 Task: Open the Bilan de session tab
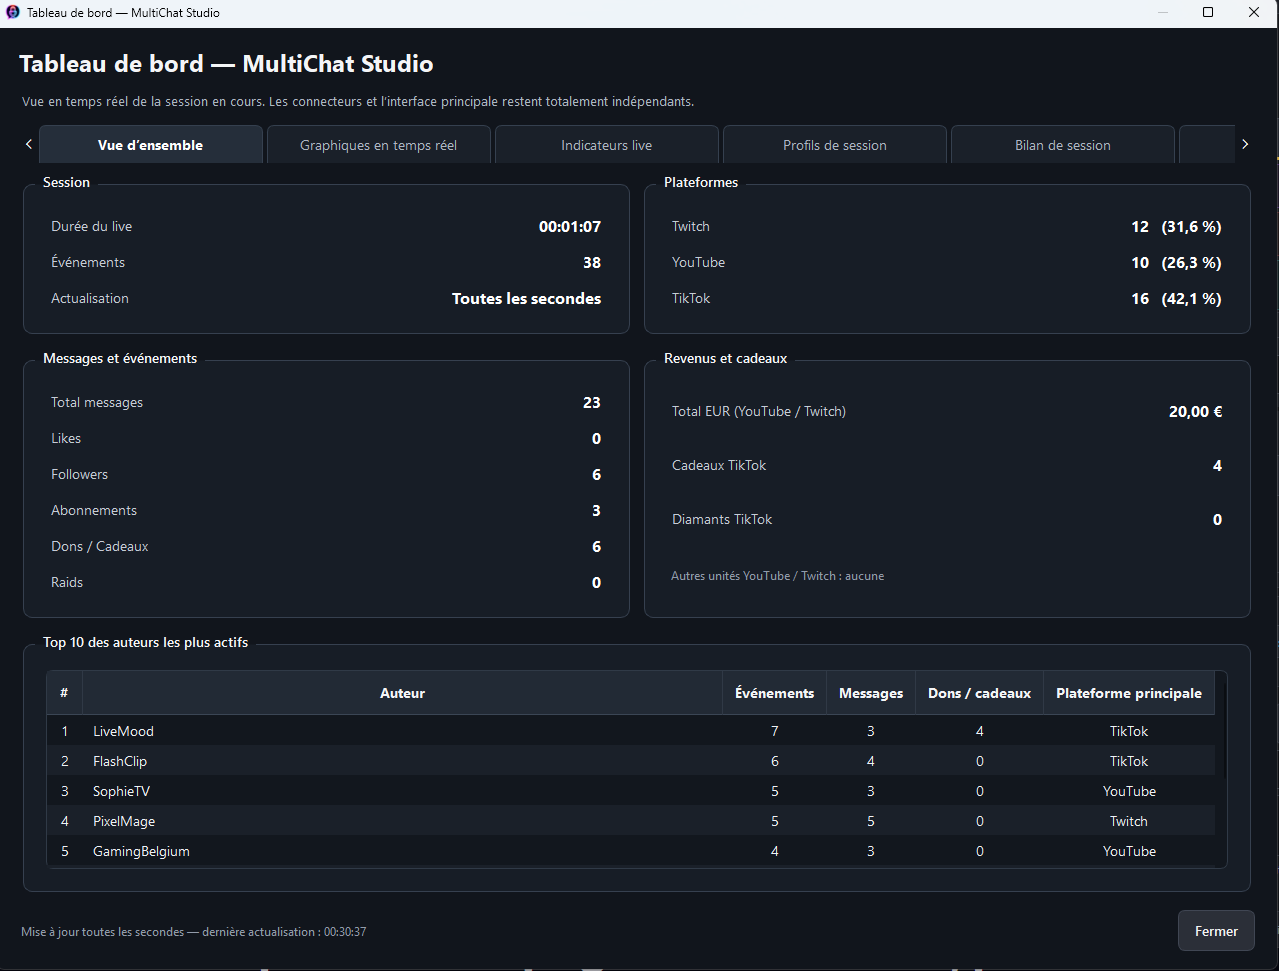coord(1063,145)
